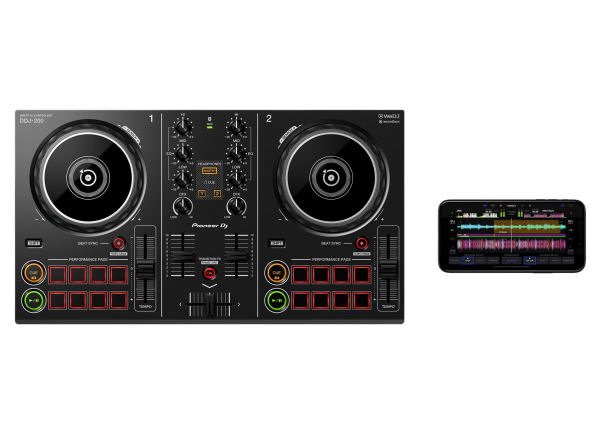Tap the phone's upper cyan waveform
The image size is (600, 440).
pos(511,227)
